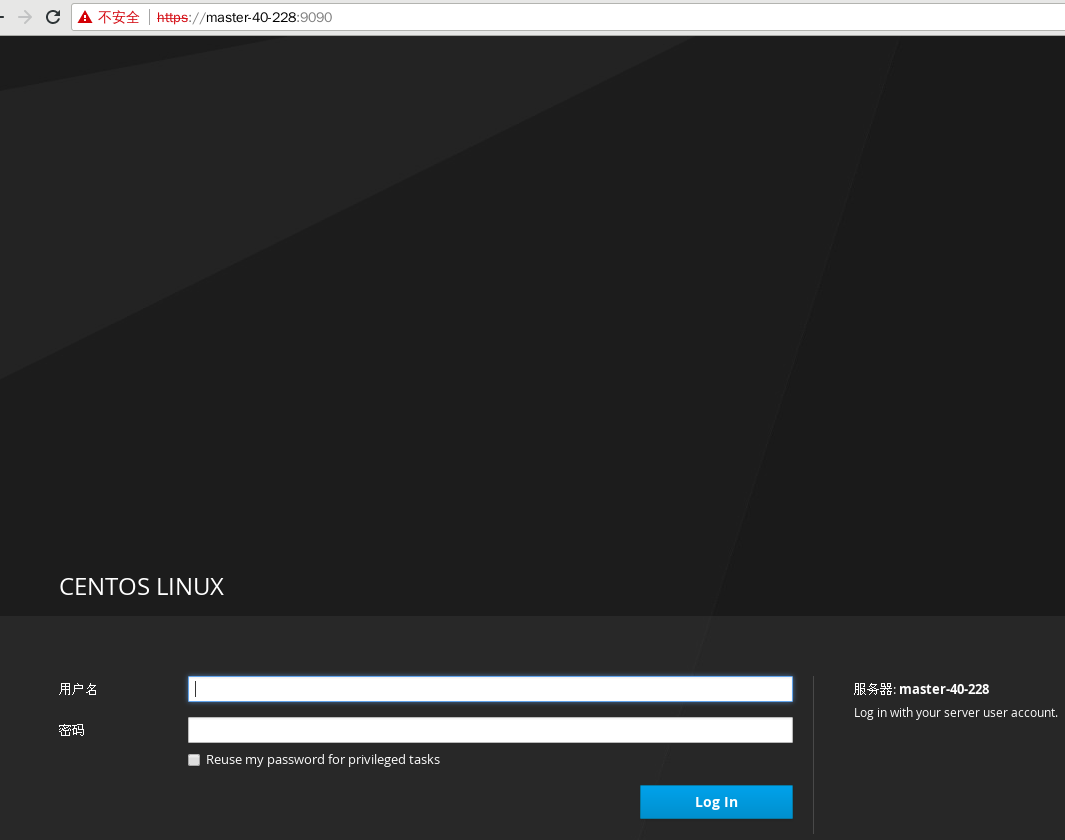1065x840 pixels.
Task: Enable Reuse my password for privileged tasks
Action: (x=194, y=760)
